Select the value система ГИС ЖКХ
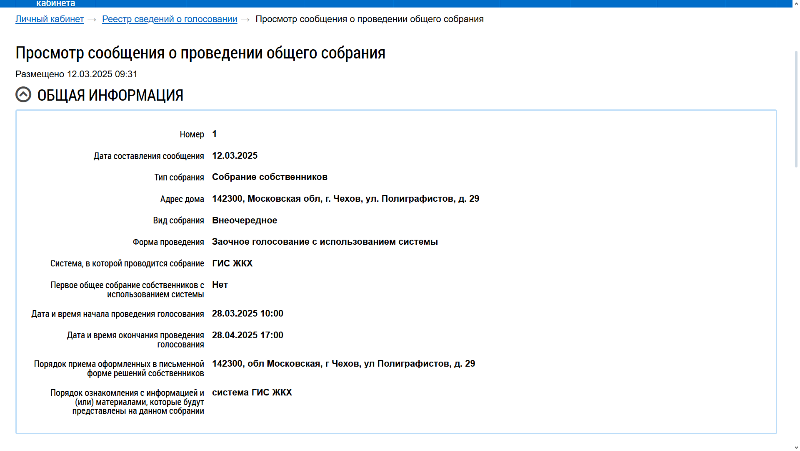Viewport: 800px width, 451px height. pyautogui.click(x=252, y=392)
